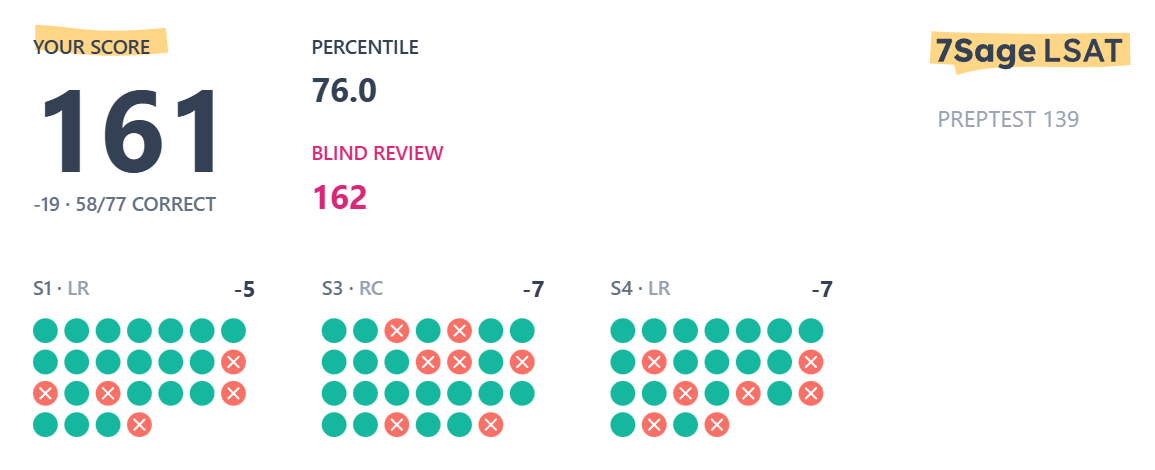Click the -5 score for section S1

point(245,290)
